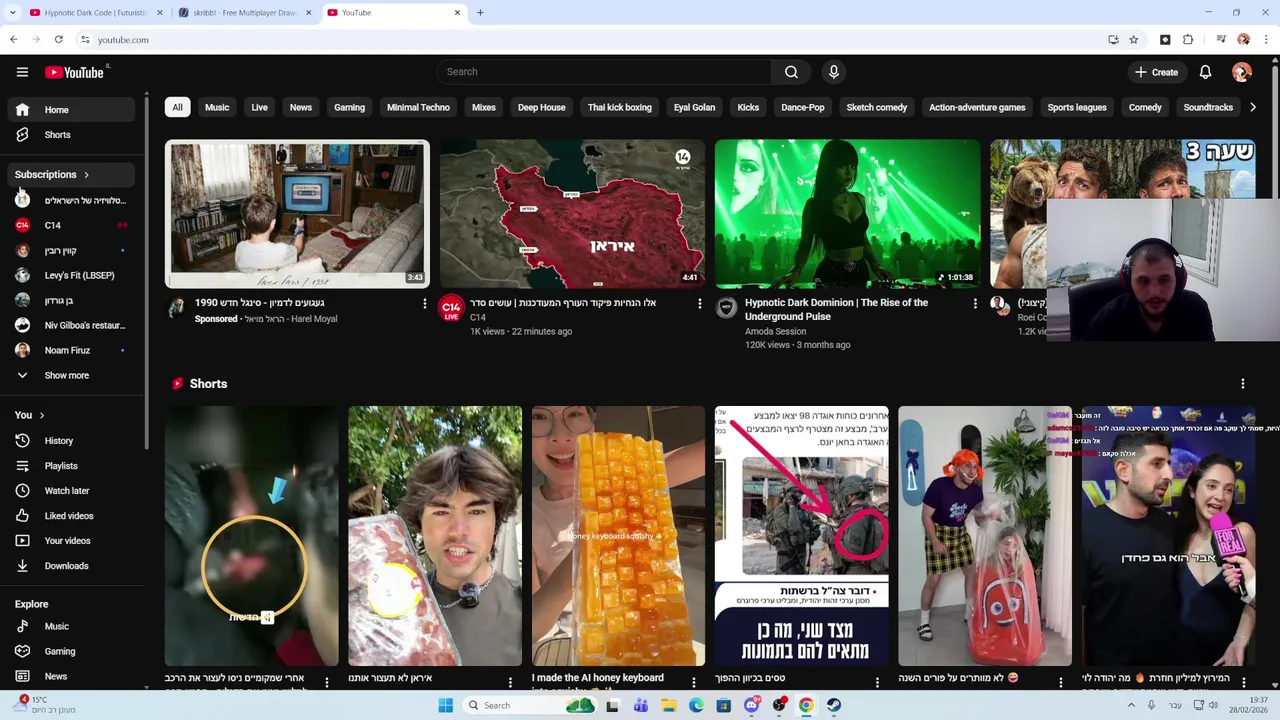Image resolution: width=1280 pixels, height=720 pixels.
Task: Expand the You section header
Action: coord(30,415)
